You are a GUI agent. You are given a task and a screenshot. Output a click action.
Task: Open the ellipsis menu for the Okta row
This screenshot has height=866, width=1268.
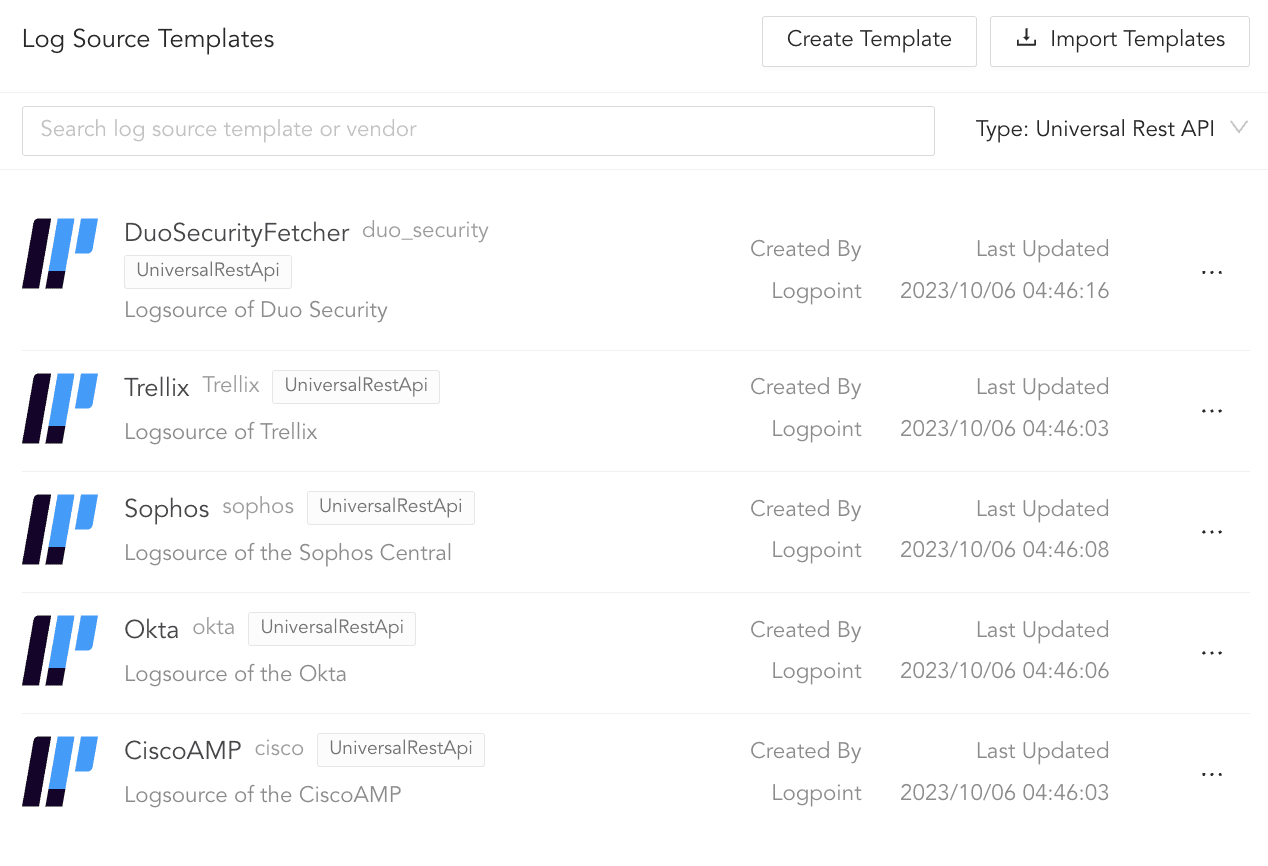[1212, 652]
